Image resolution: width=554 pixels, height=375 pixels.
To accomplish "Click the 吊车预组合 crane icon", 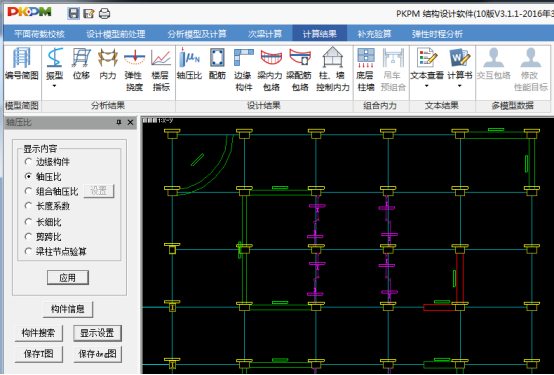I will [393, 69].
